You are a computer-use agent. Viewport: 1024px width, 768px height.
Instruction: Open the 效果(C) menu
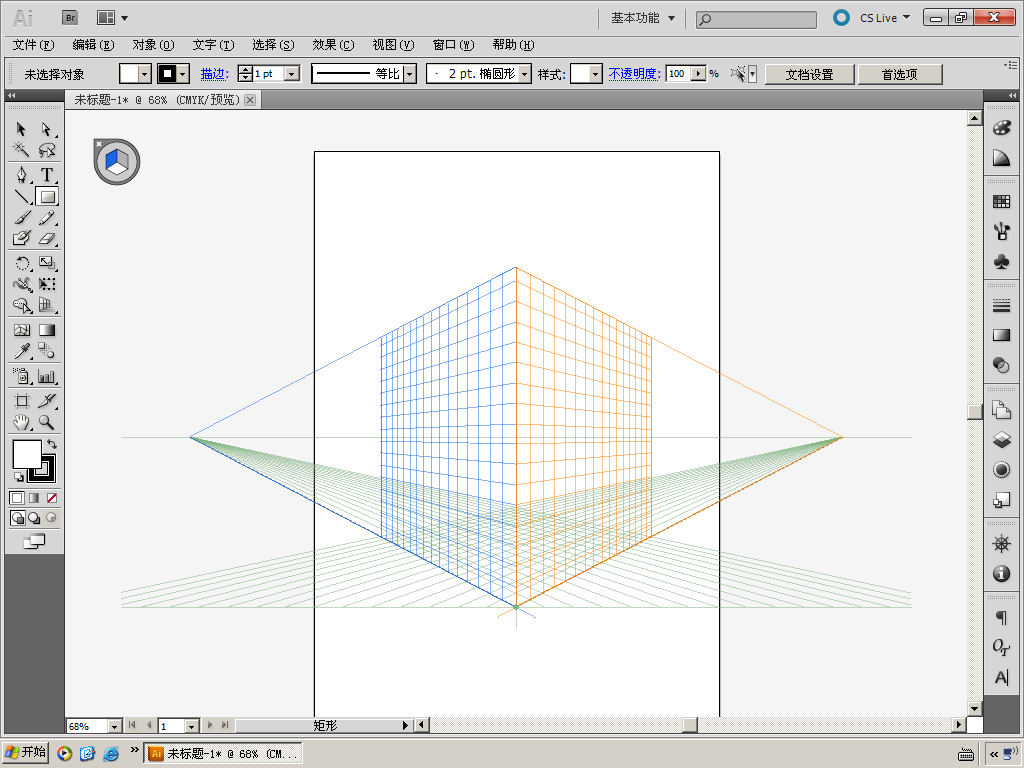pyautogui.click(x=333, y=45)
